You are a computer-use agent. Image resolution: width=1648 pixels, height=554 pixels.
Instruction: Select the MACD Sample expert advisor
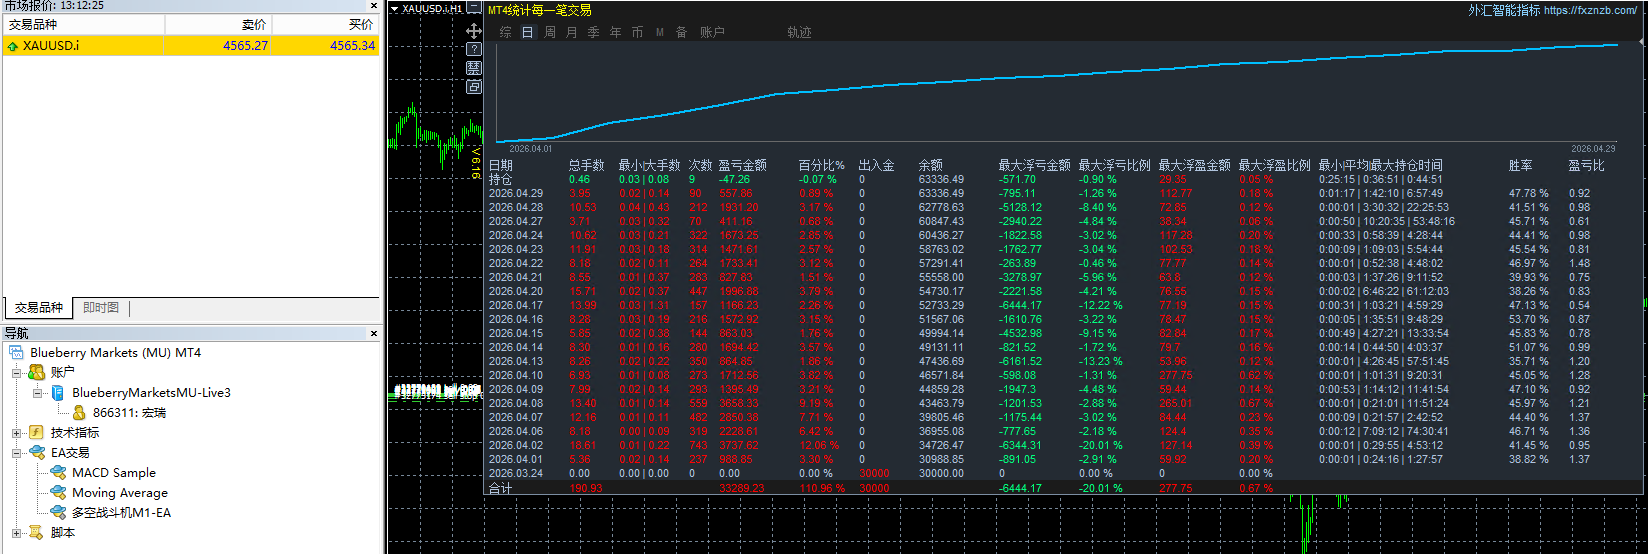(x=113, y=473)
